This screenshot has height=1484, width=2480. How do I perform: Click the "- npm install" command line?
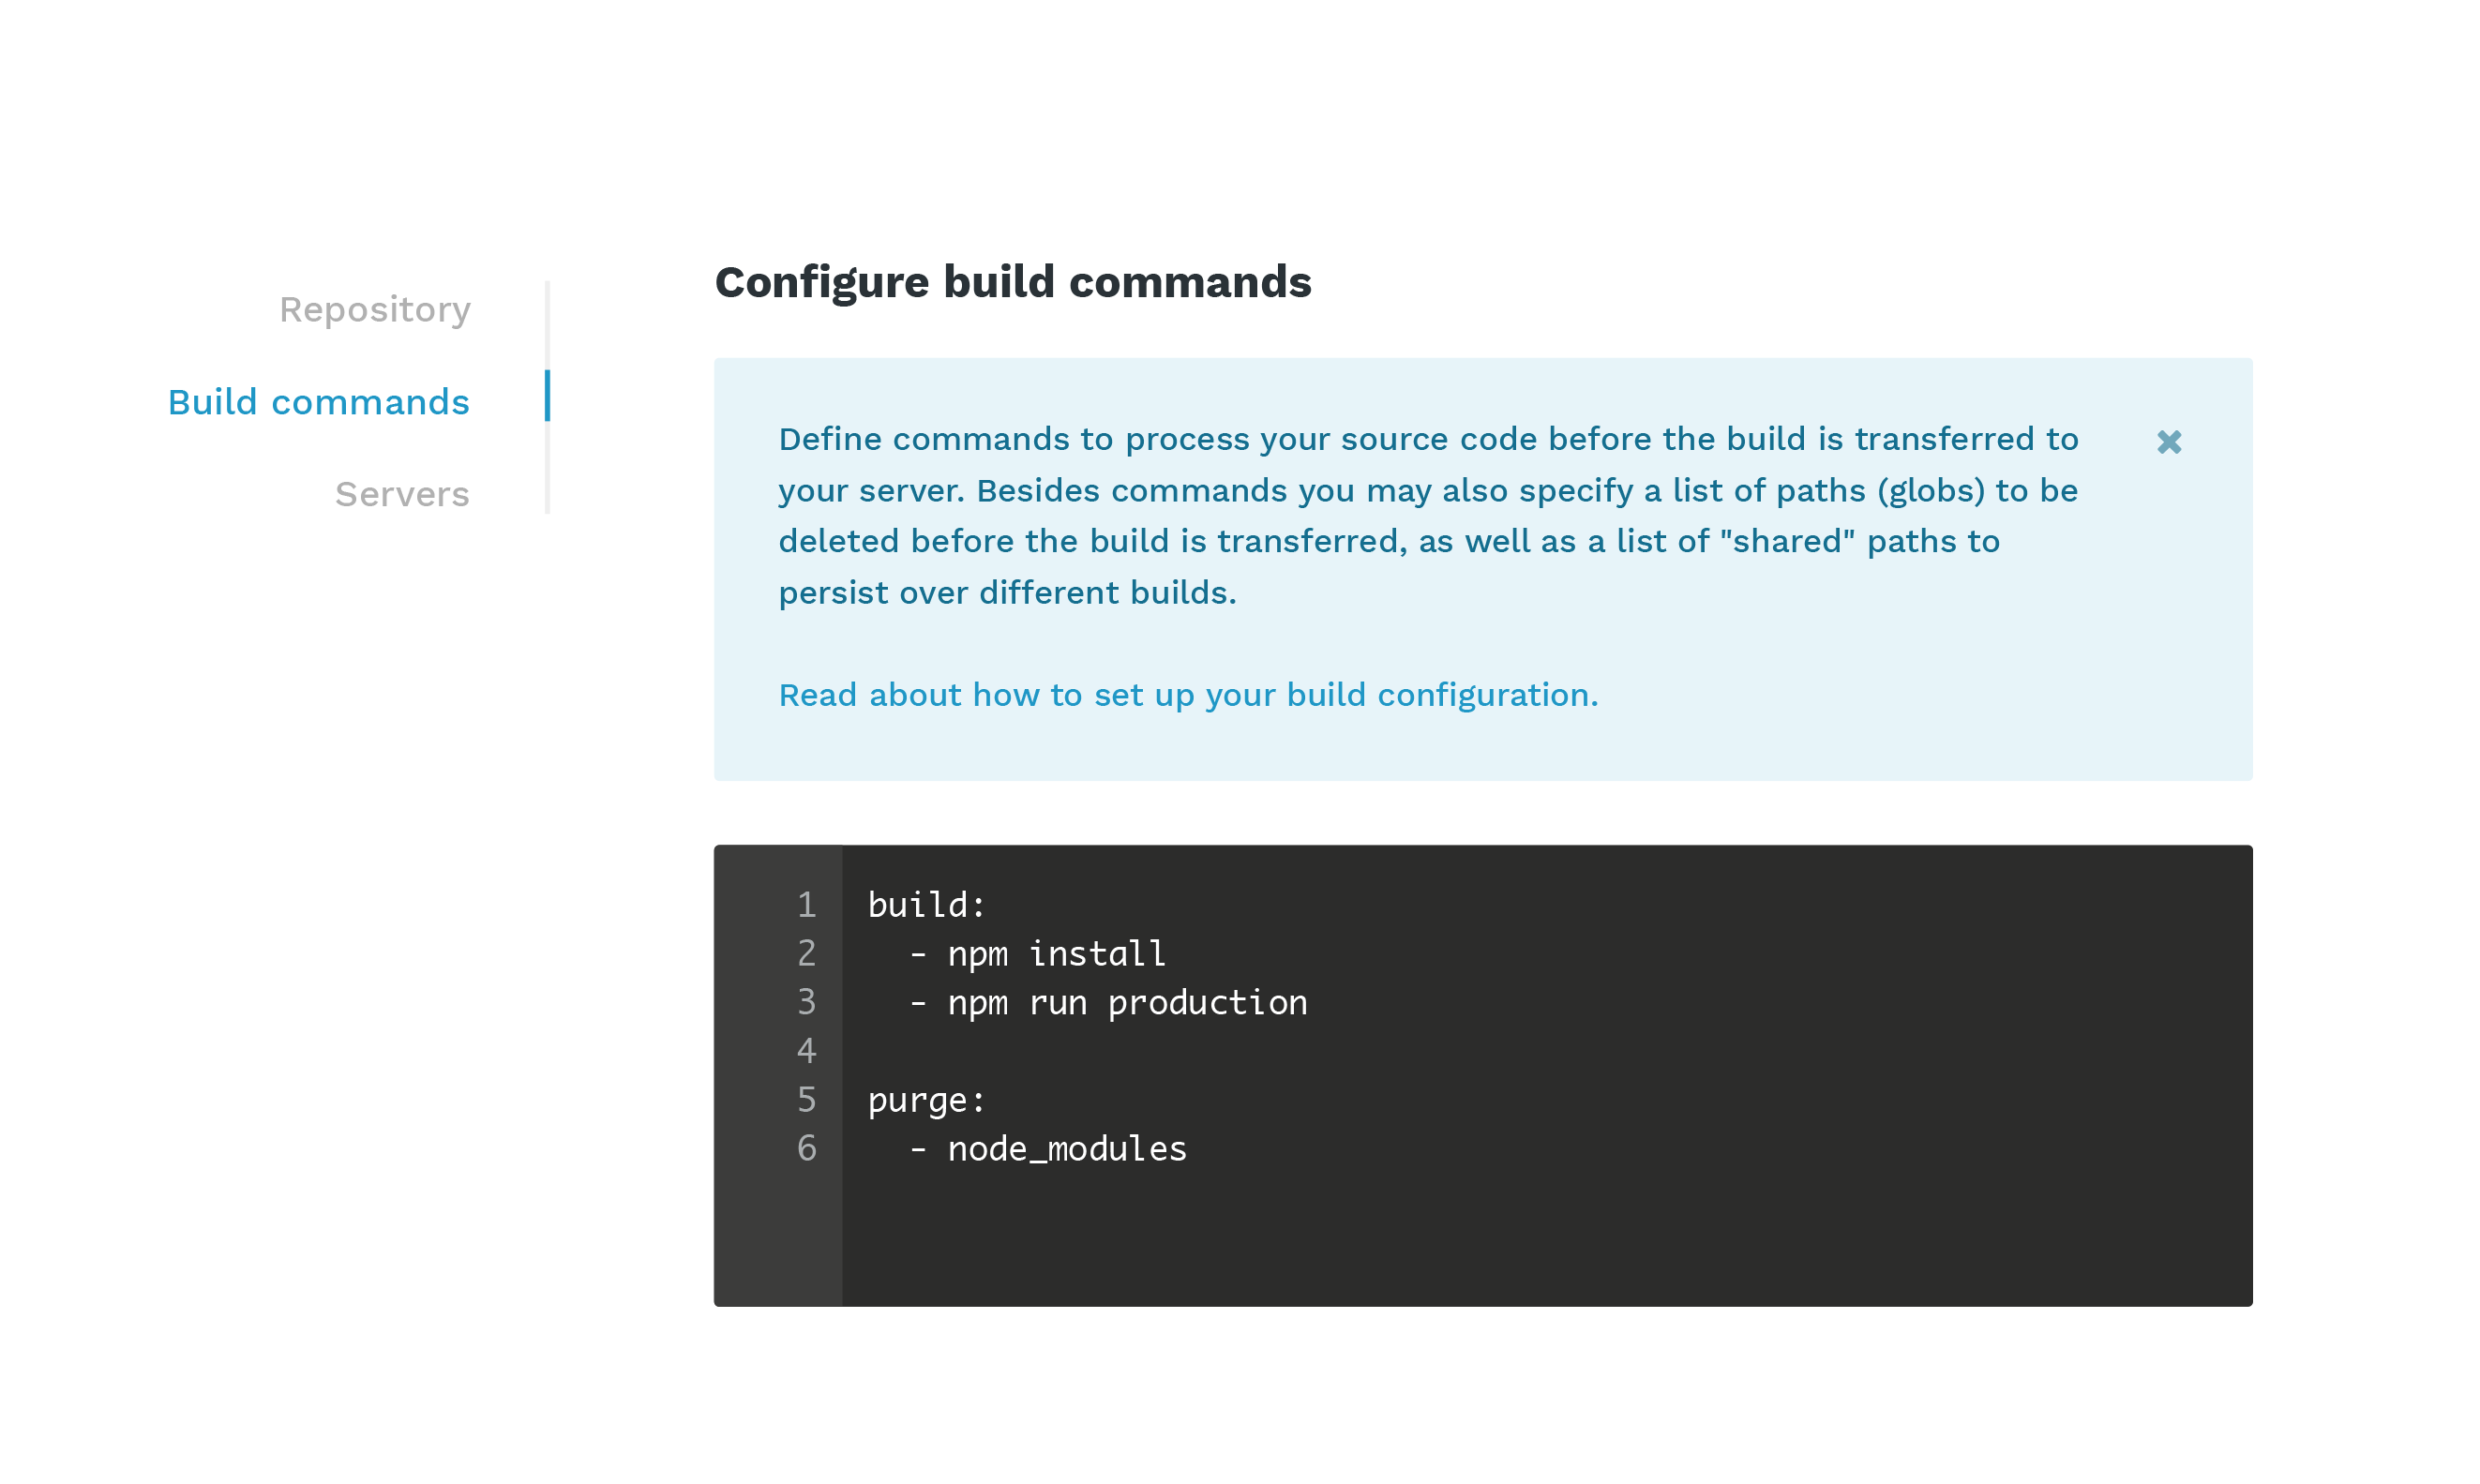[1038, 952]
